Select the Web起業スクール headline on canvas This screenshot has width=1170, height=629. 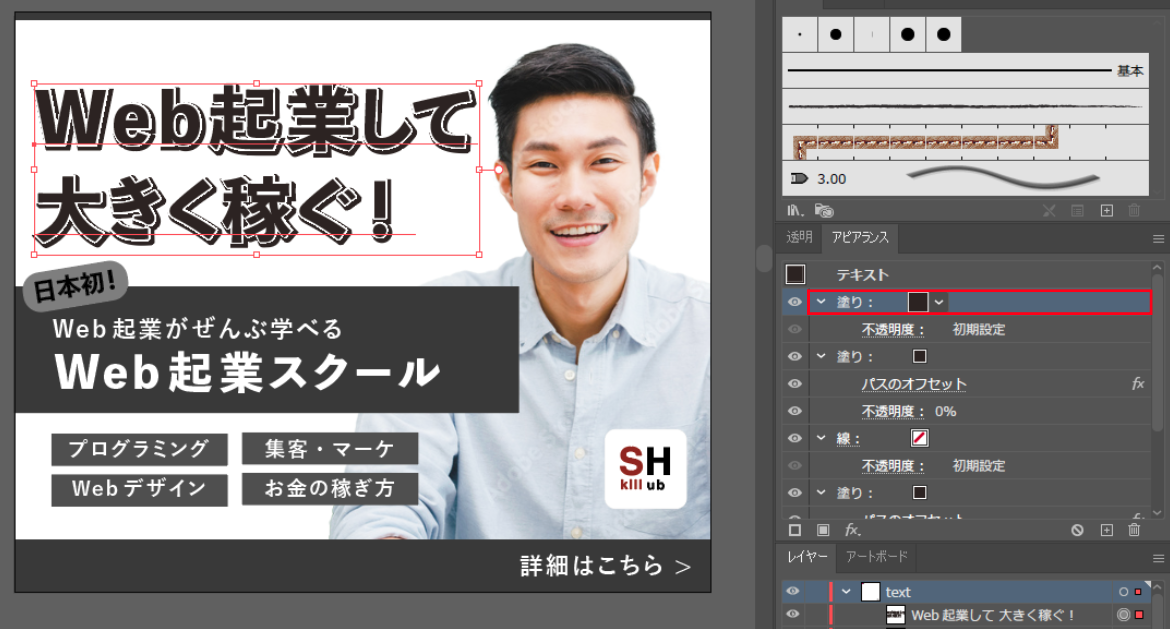[248, 372]
